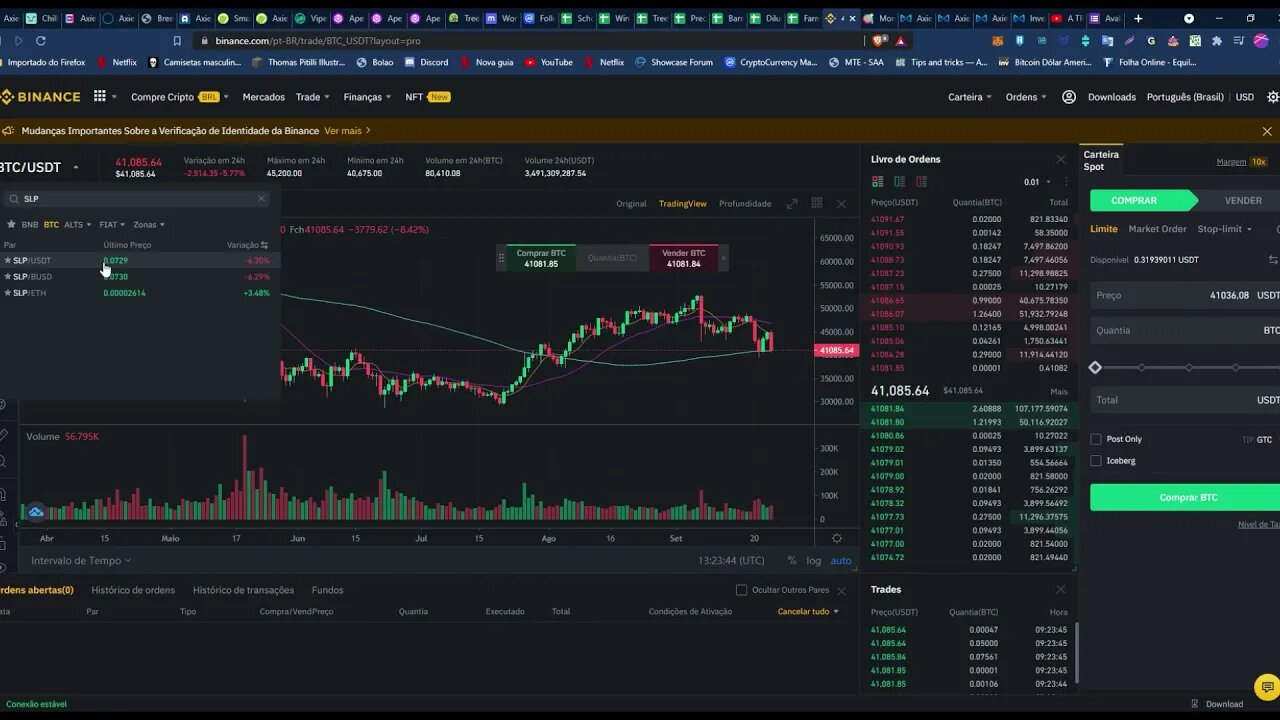
Task: Switch chart to Profundidade view
Action: (745, 204)
